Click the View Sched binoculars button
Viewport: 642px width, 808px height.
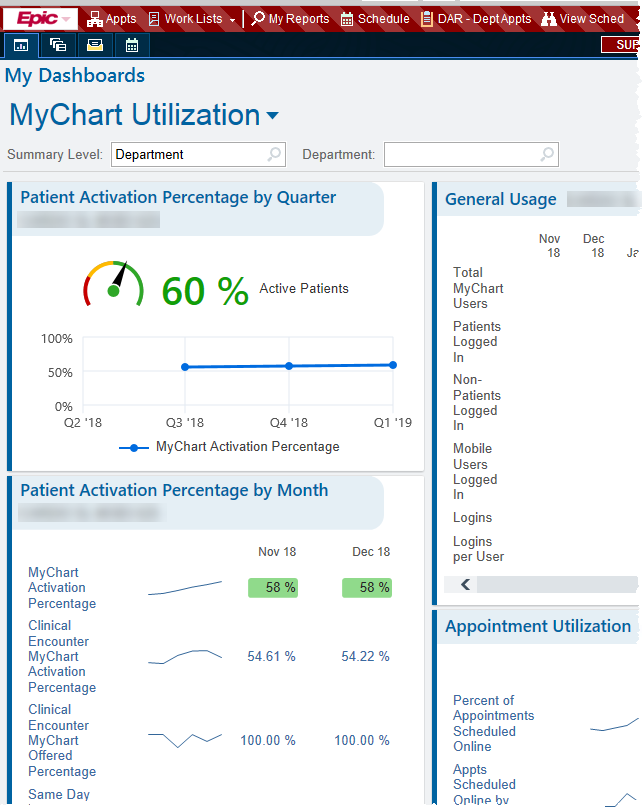(x=583, y=19)
